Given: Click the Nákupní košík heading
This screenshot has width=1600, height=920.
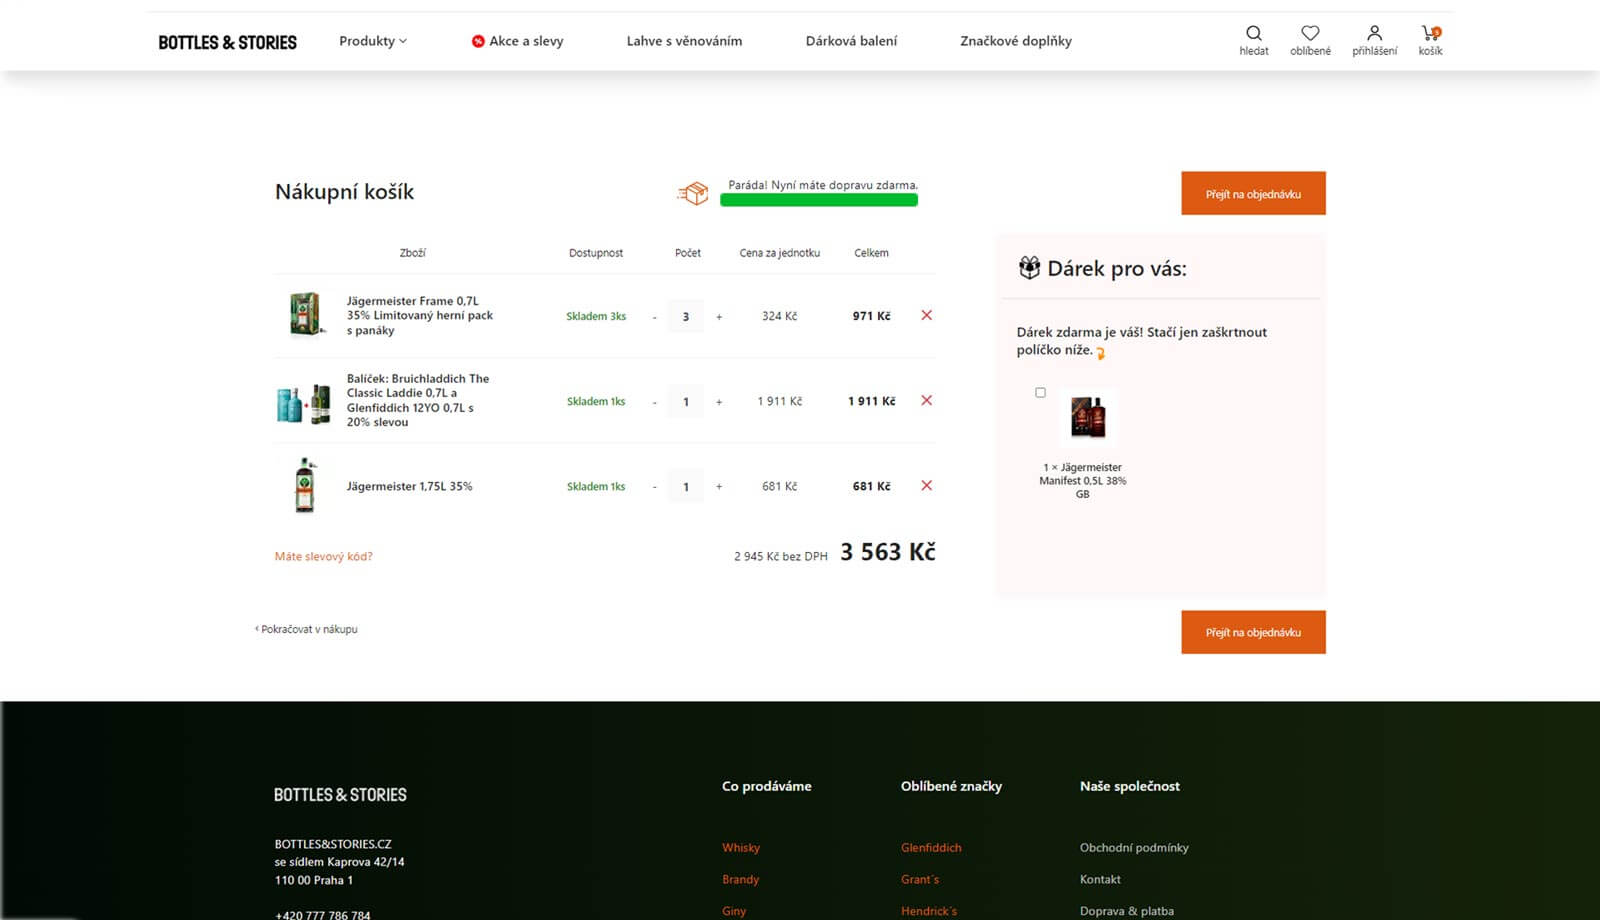Looking at the screenshot, I should 344,192.
